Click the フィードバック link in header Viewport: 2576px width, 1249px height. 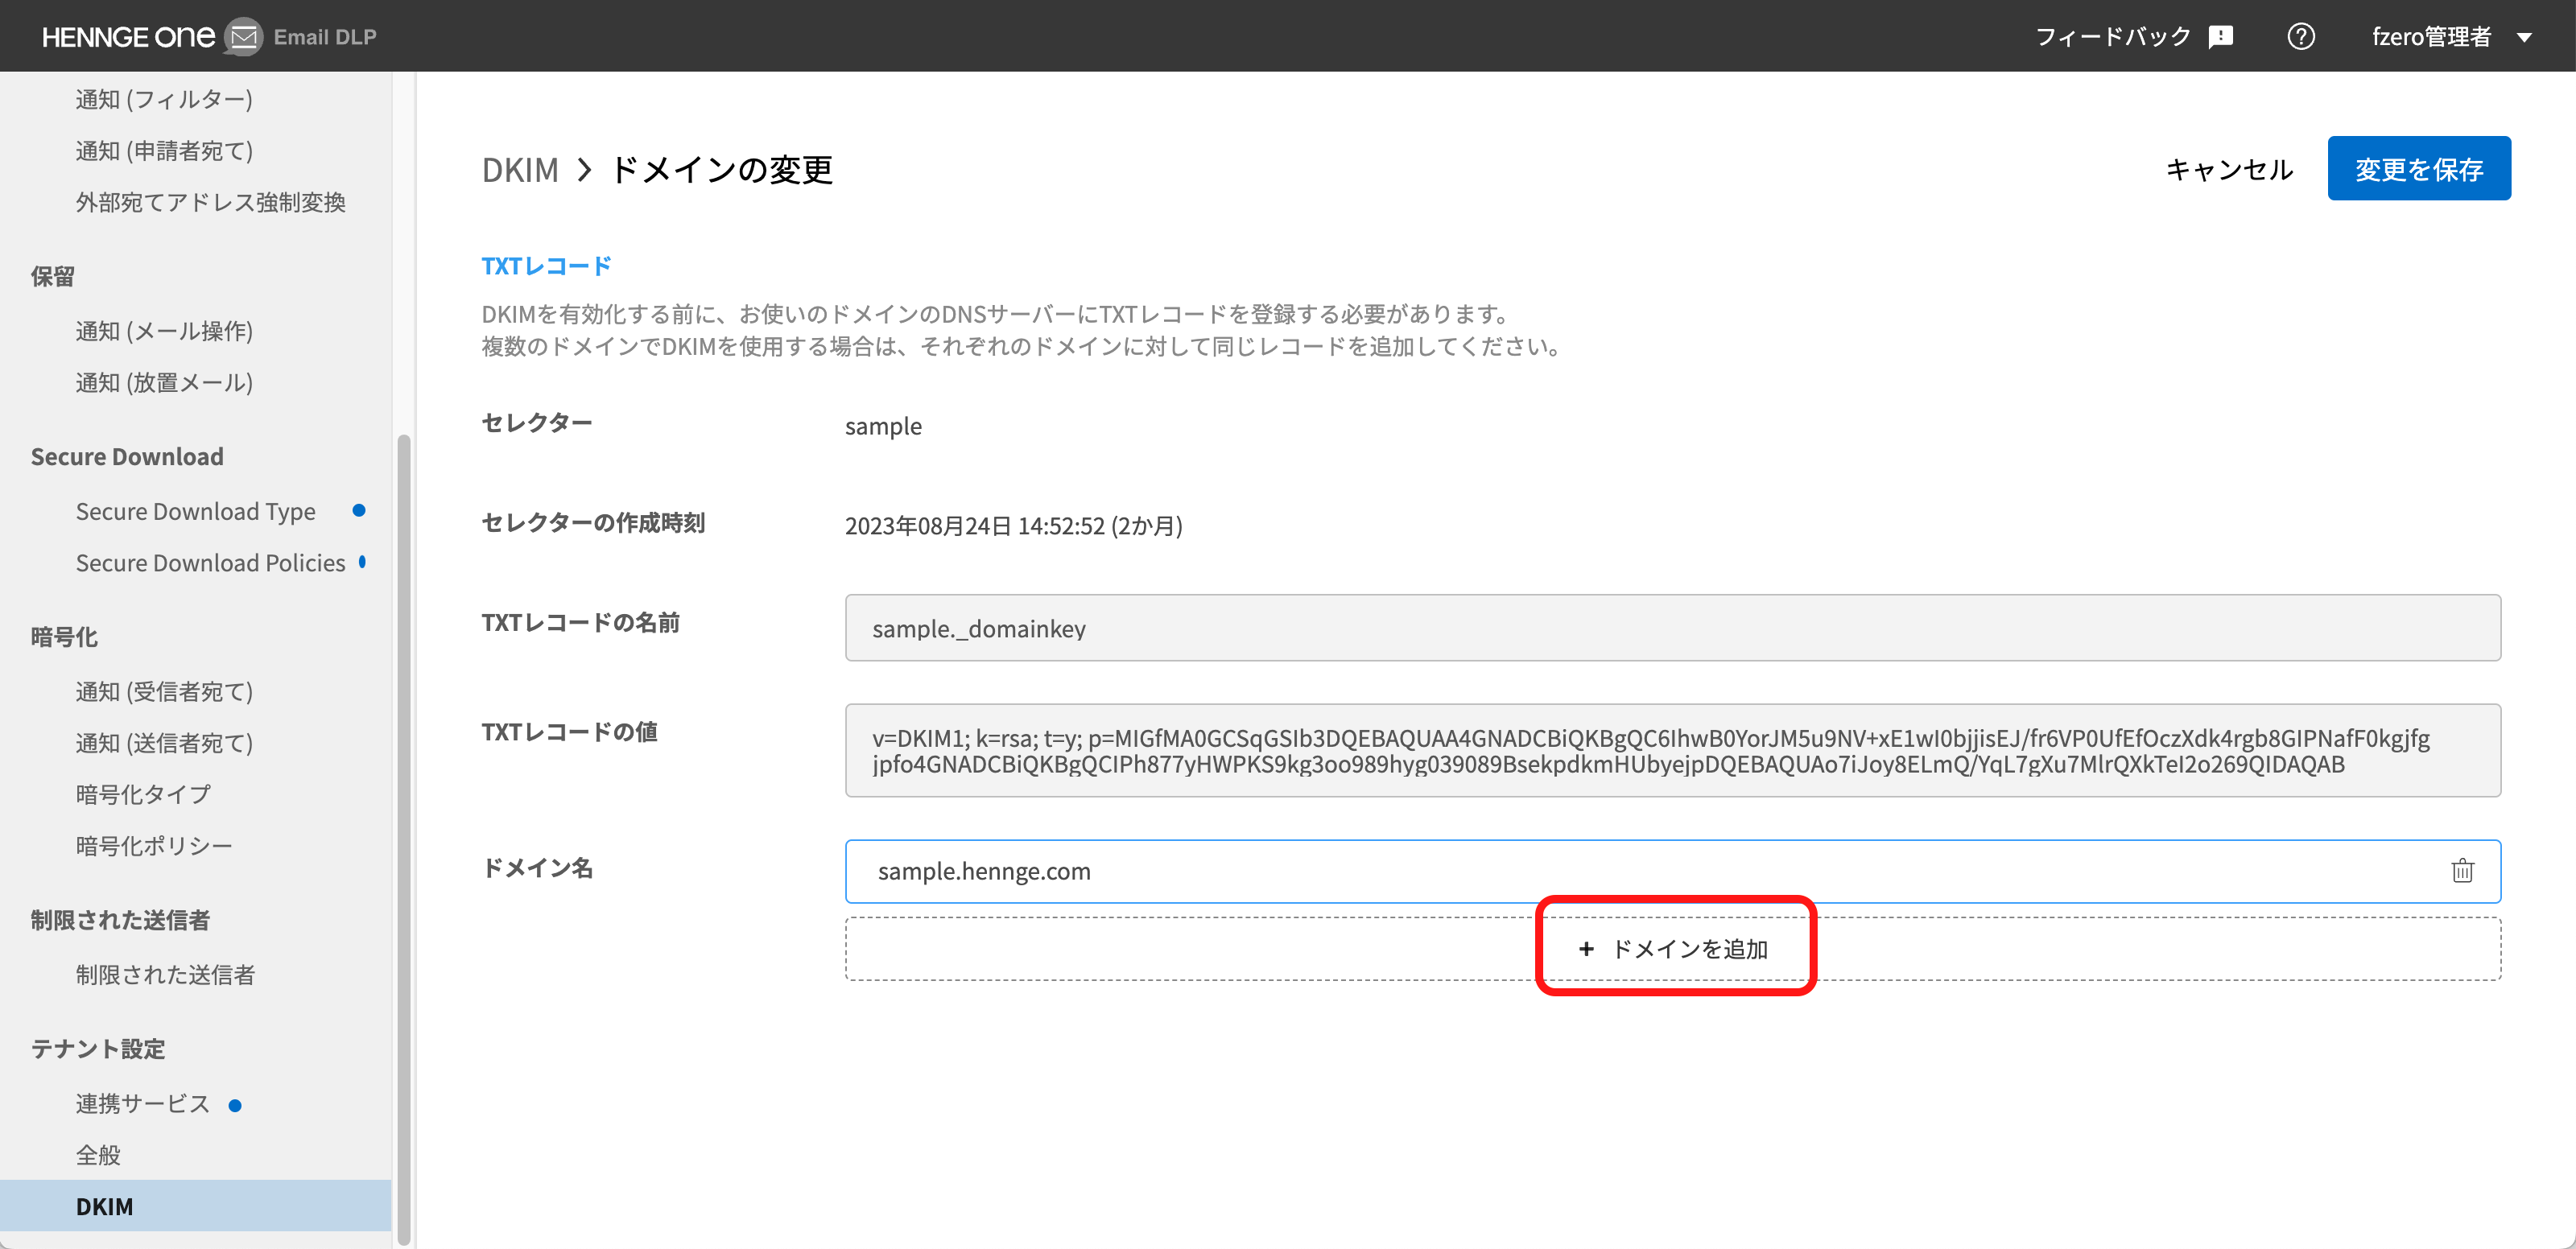pos(2113,37)
